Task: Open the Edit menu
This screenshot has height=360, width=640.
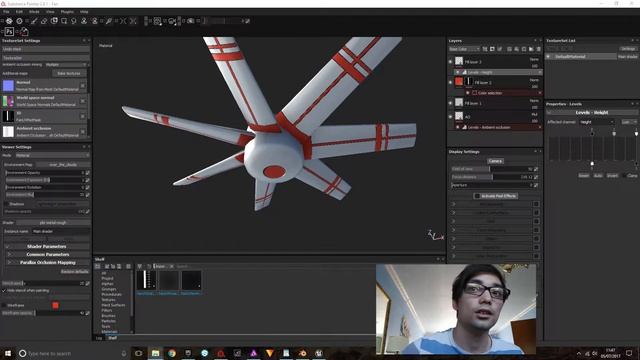Action: point(19,12)
